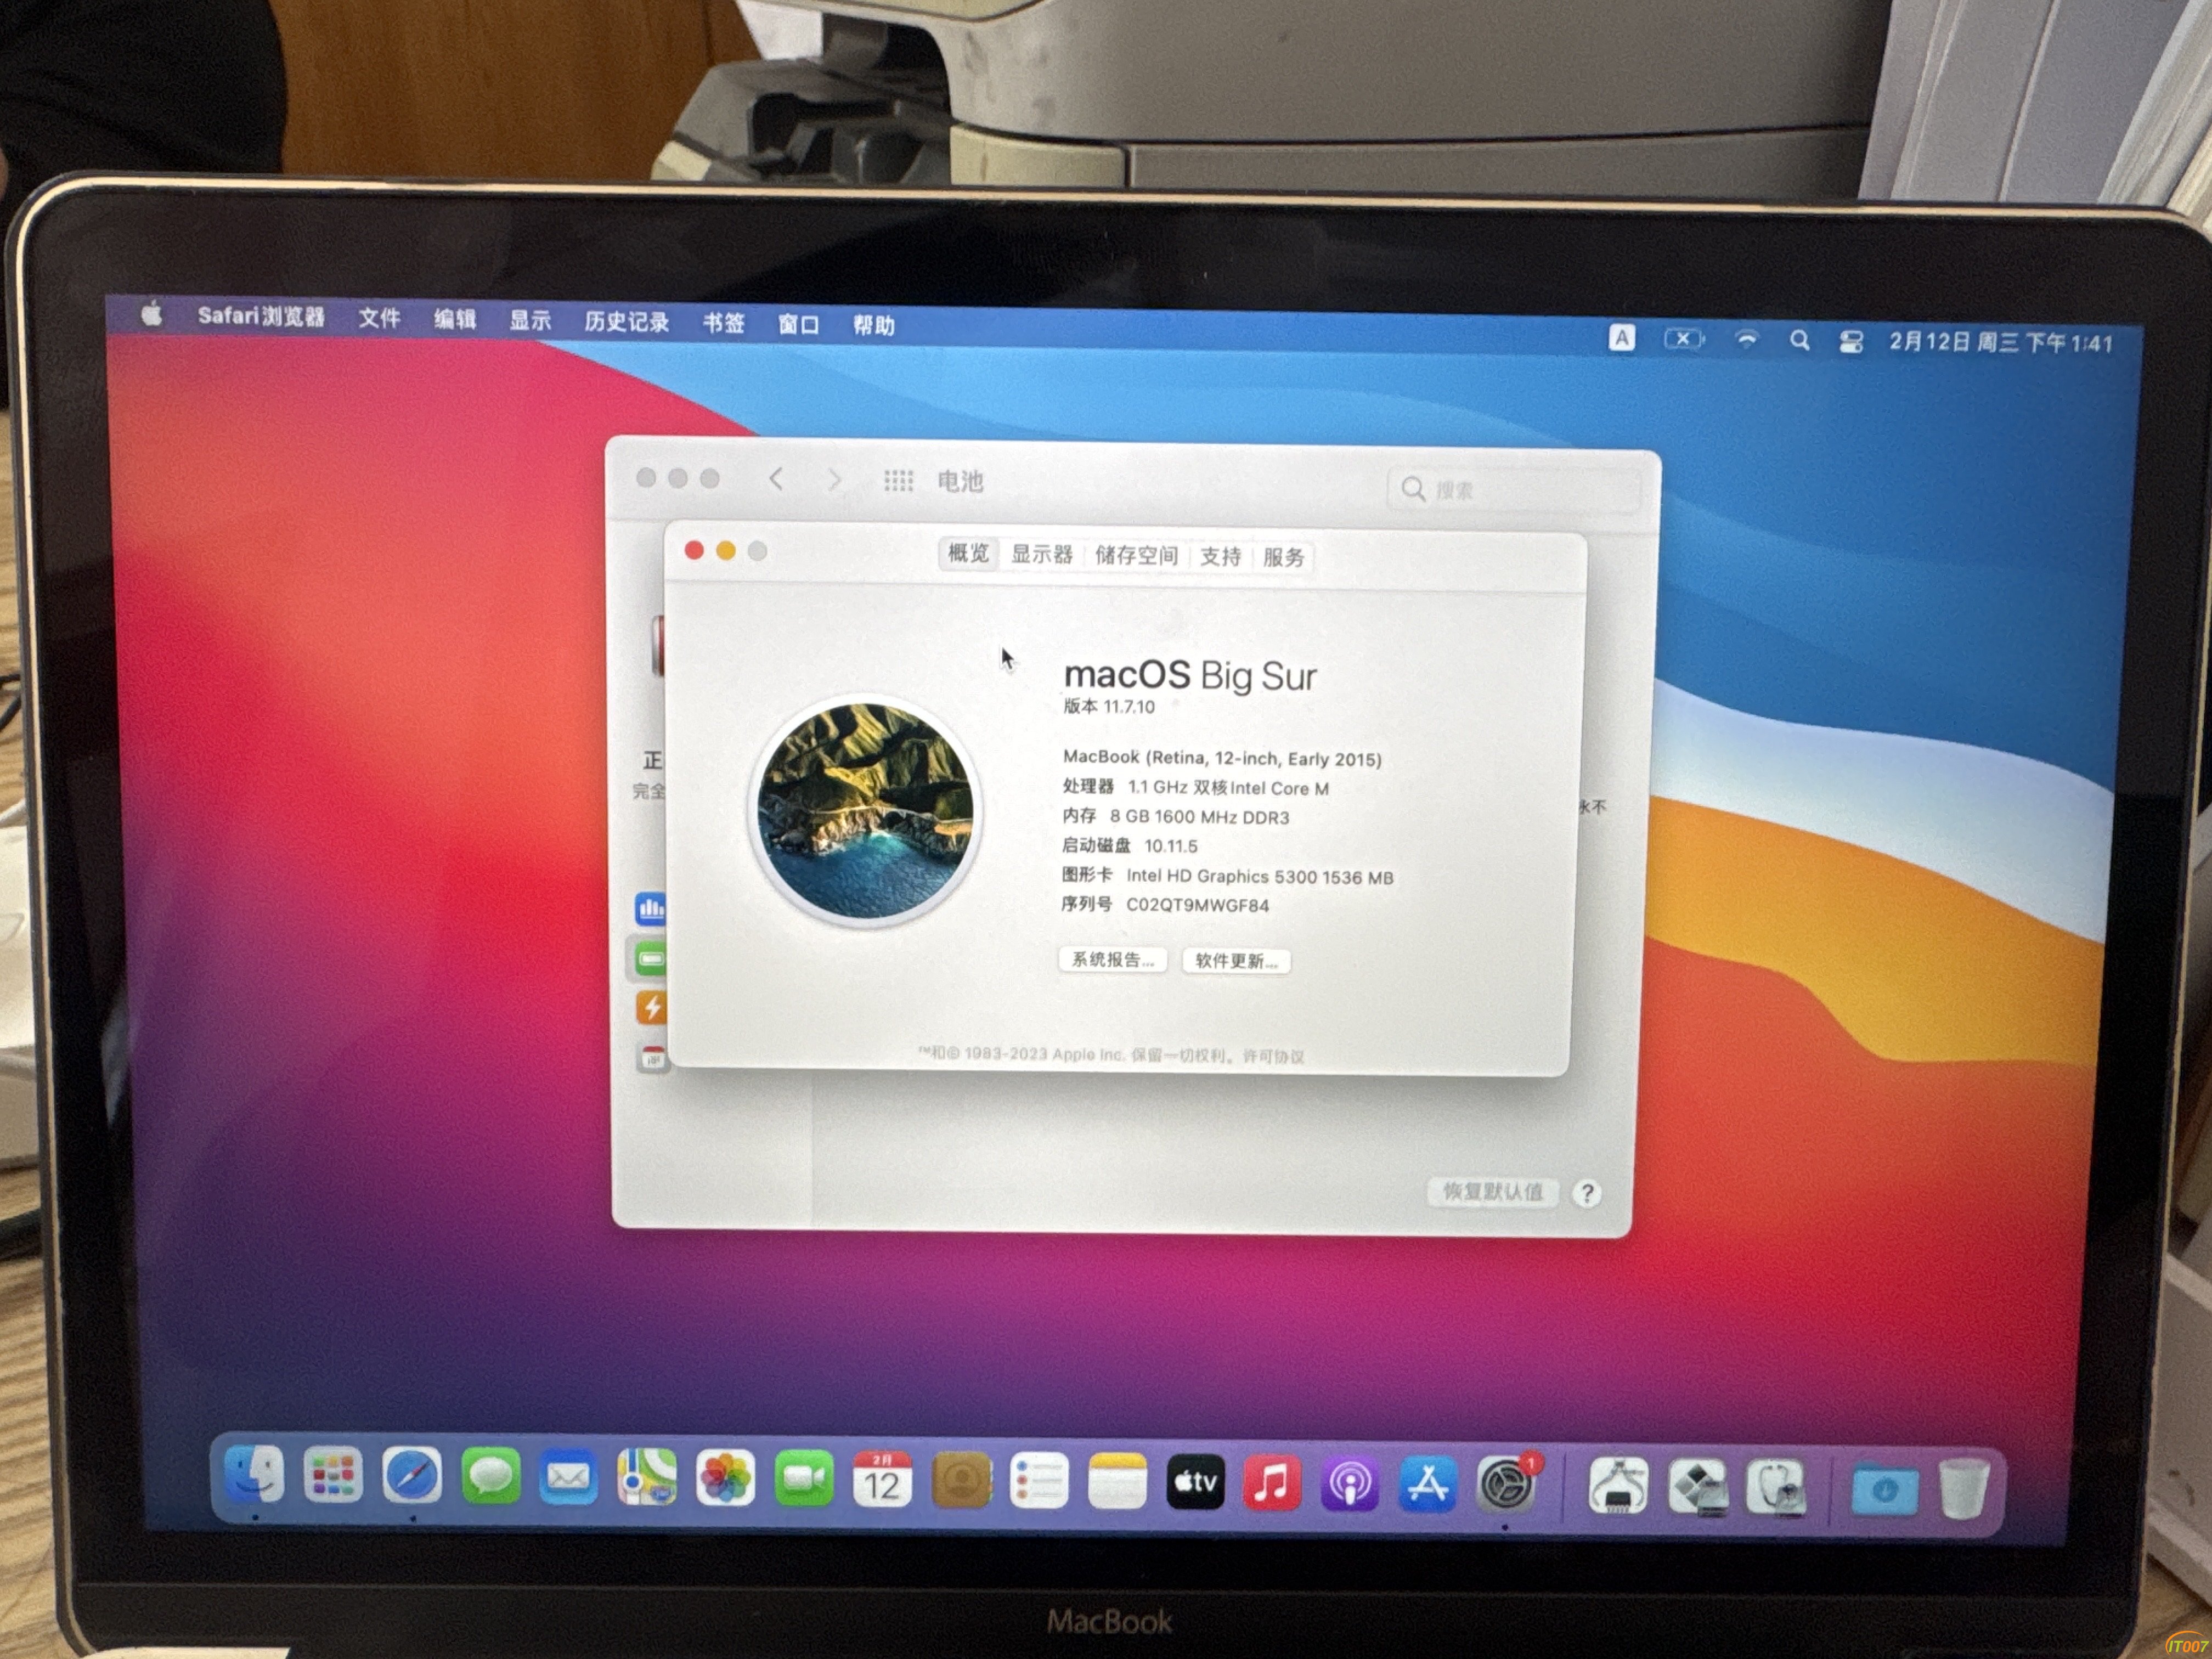Switch to 显示器 tab
2212x1659 pixels.
(1041, 554)
